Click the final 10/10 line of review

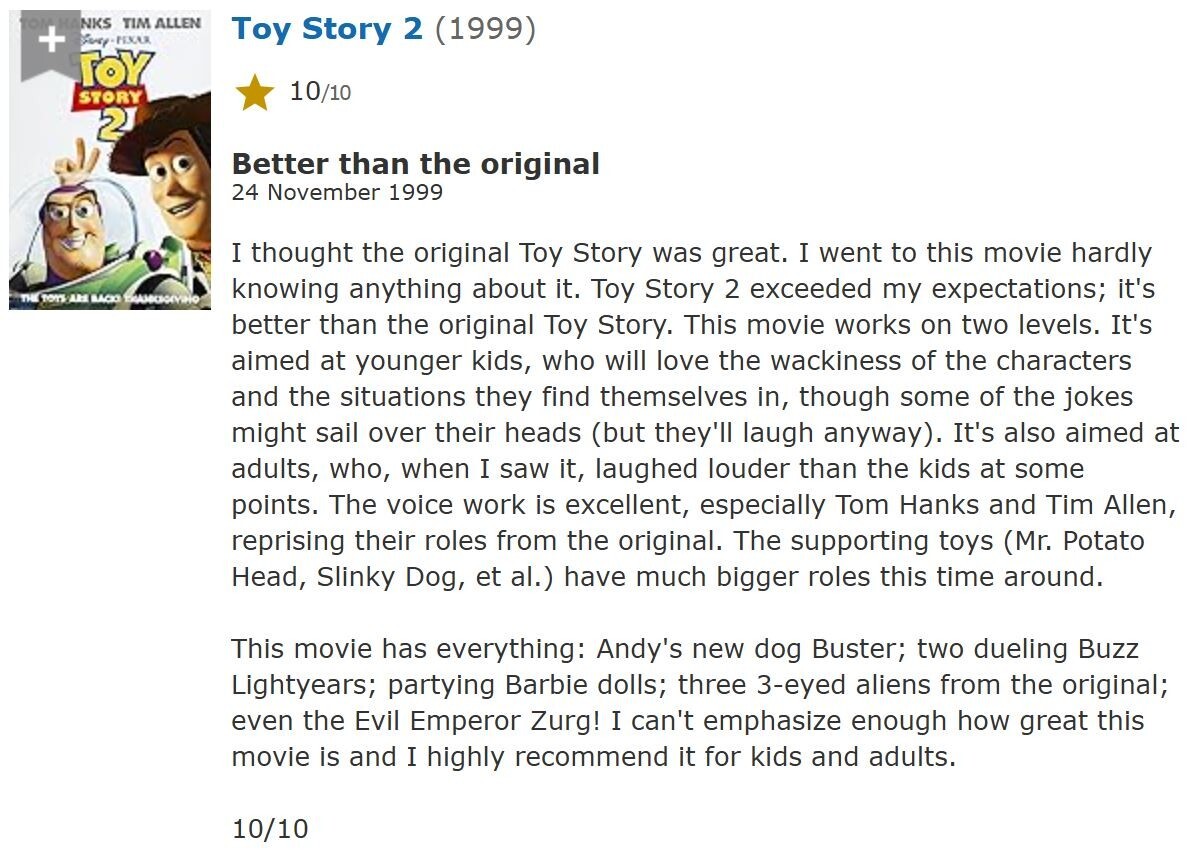pyautogui.click(x=270, y=829)
